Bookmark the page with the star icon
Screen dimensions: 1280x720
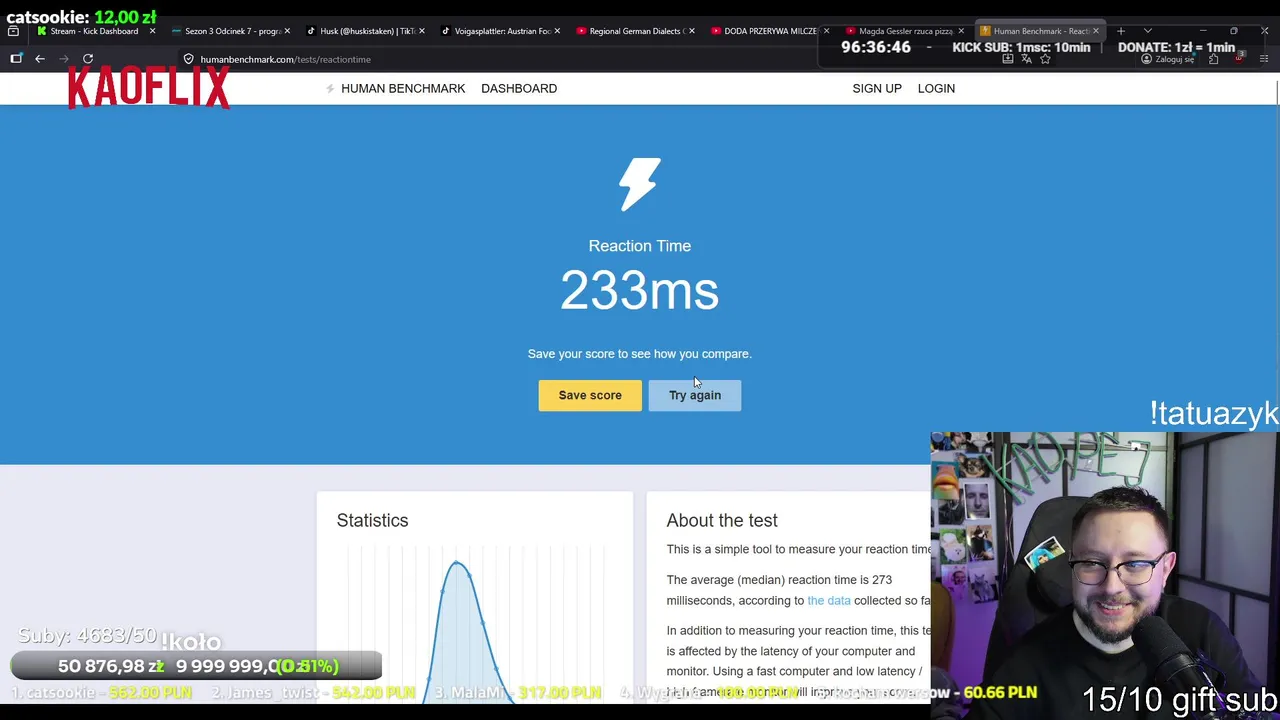[1045, 59]
